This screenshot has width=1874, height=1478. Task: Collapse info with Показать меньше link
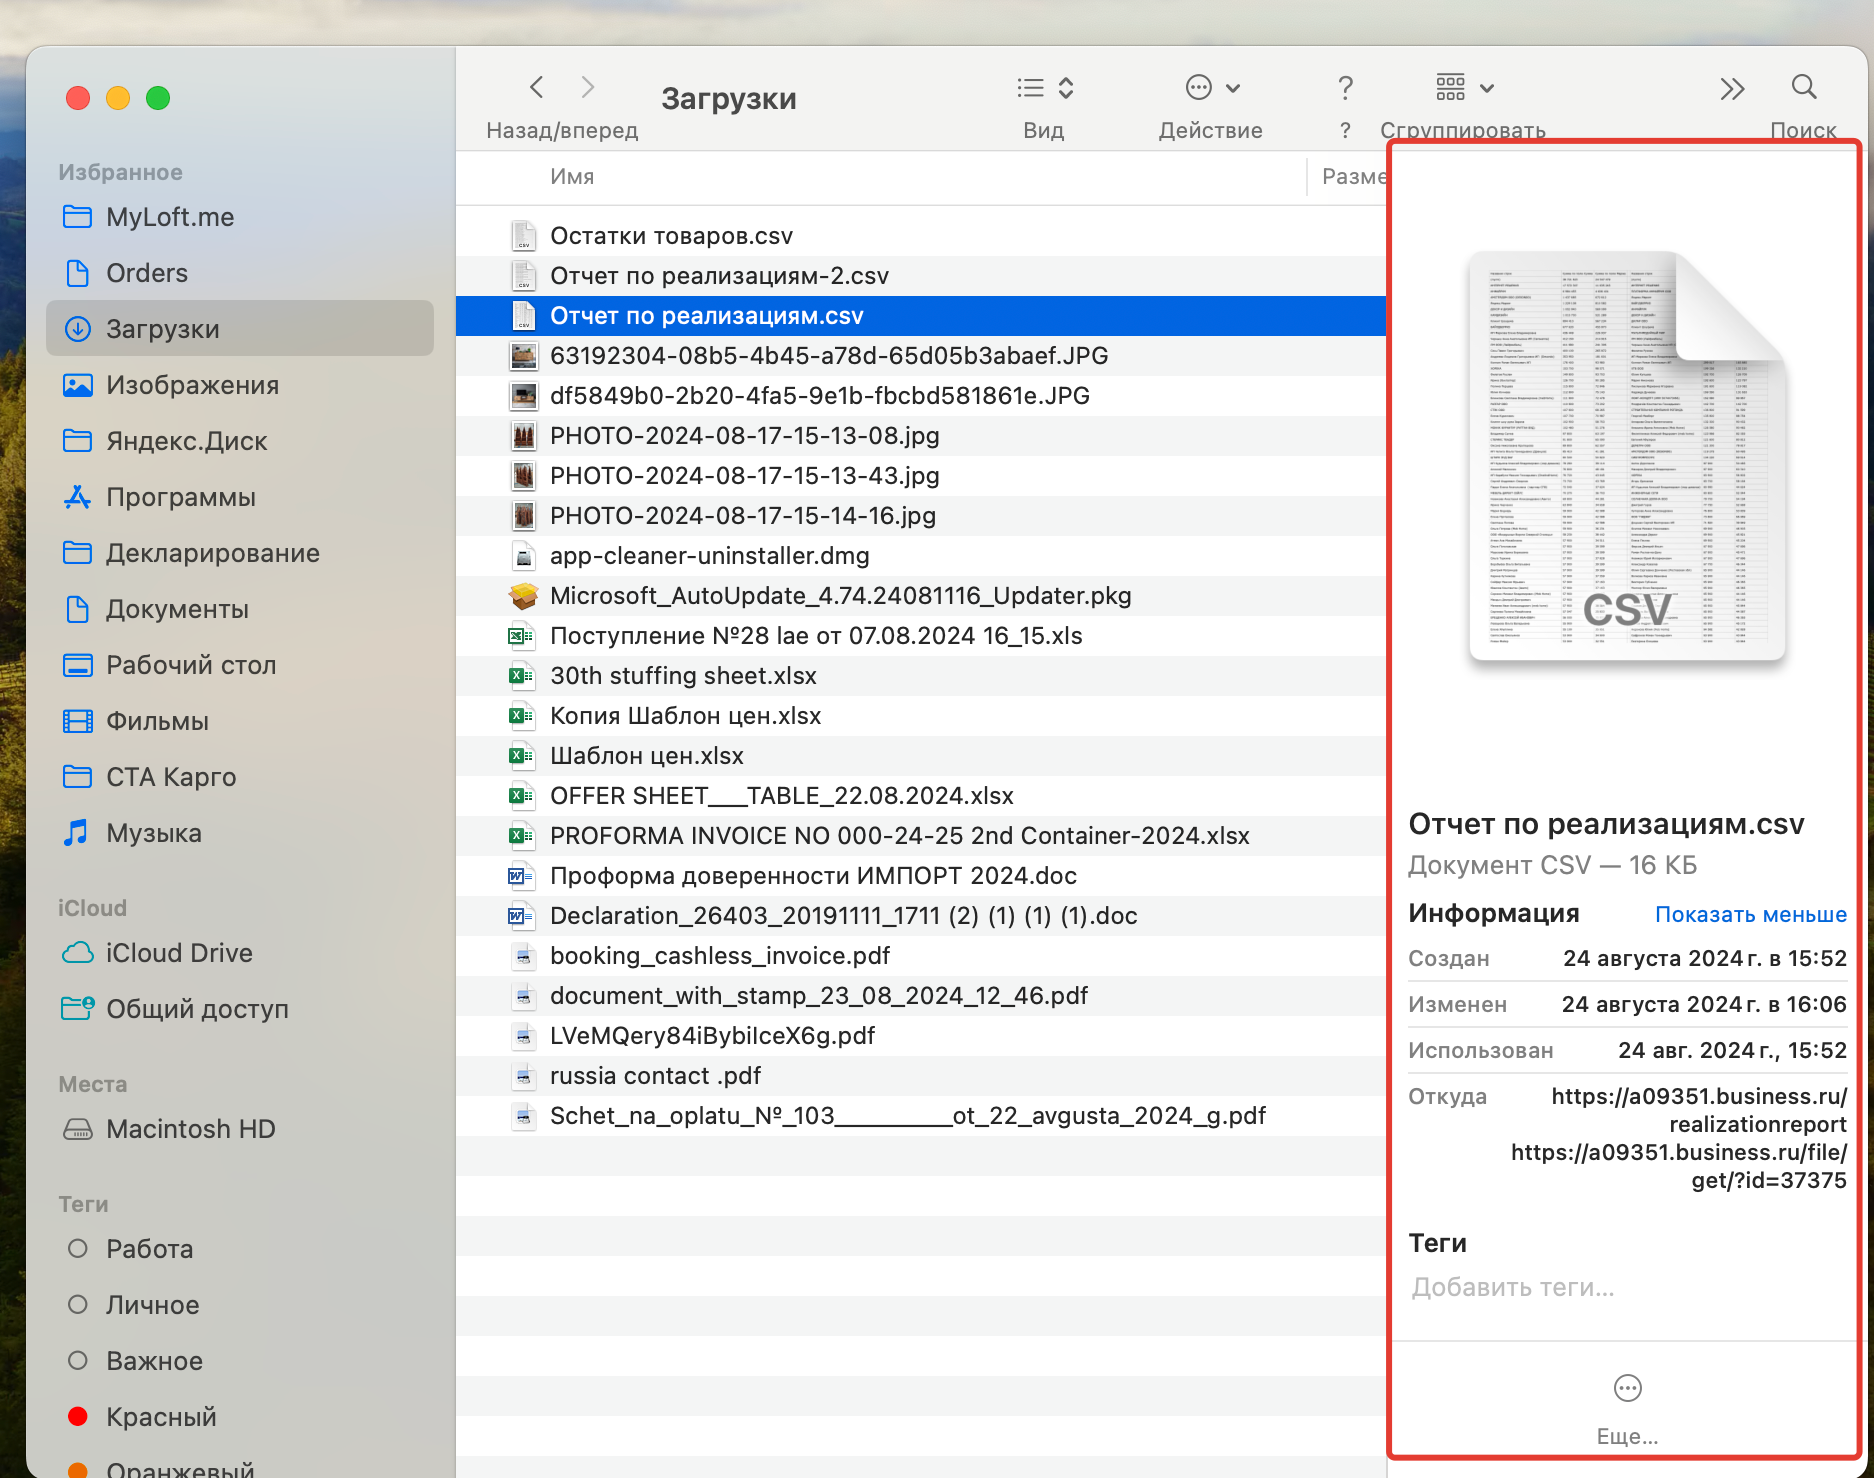(1749, 913)
